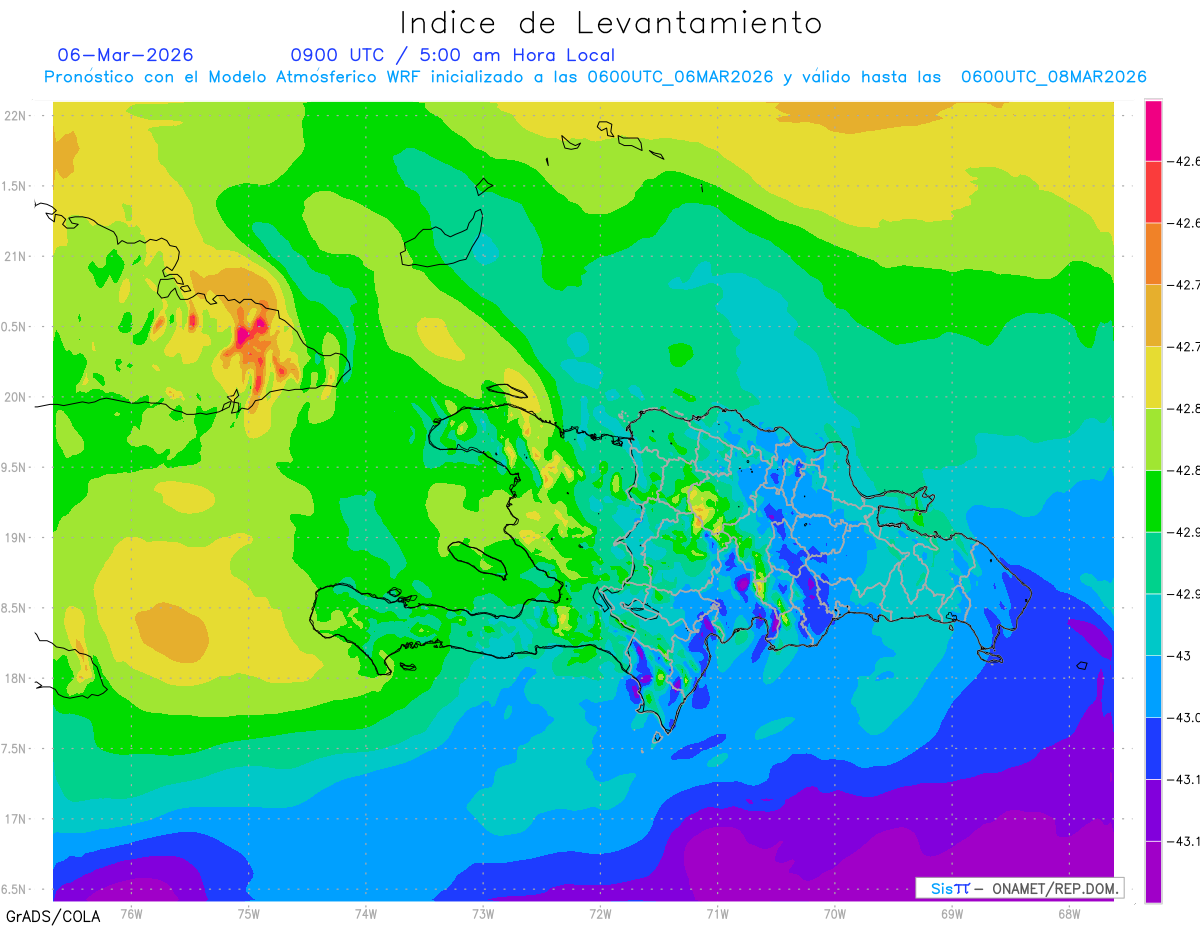Click the "20N" latitude label
The height and width of the screenshot is (927, 1200).
click(15, 397)
